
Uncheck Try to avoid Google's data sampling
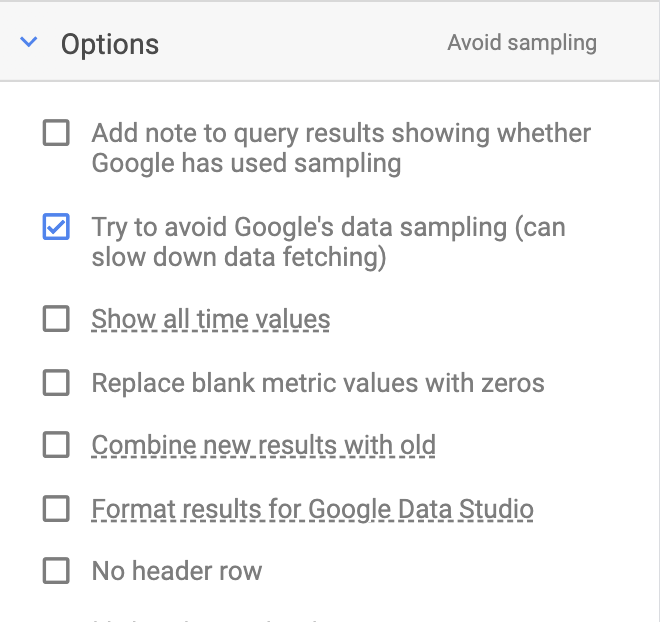pyautogui.click(x=56, y=226)
